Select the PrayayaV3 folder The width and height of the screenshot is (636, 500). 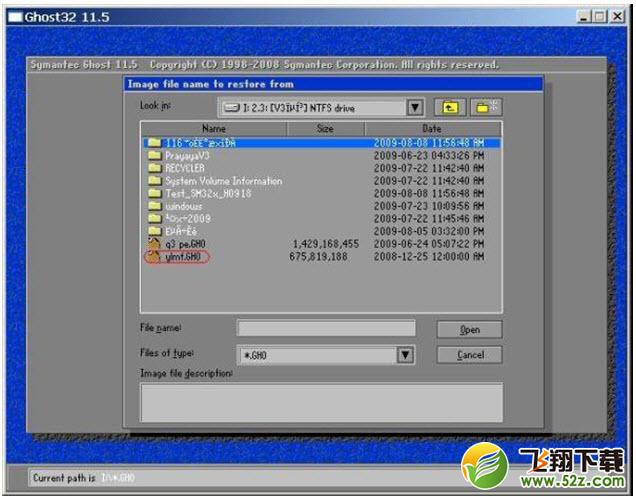click(x=187, y=156)
